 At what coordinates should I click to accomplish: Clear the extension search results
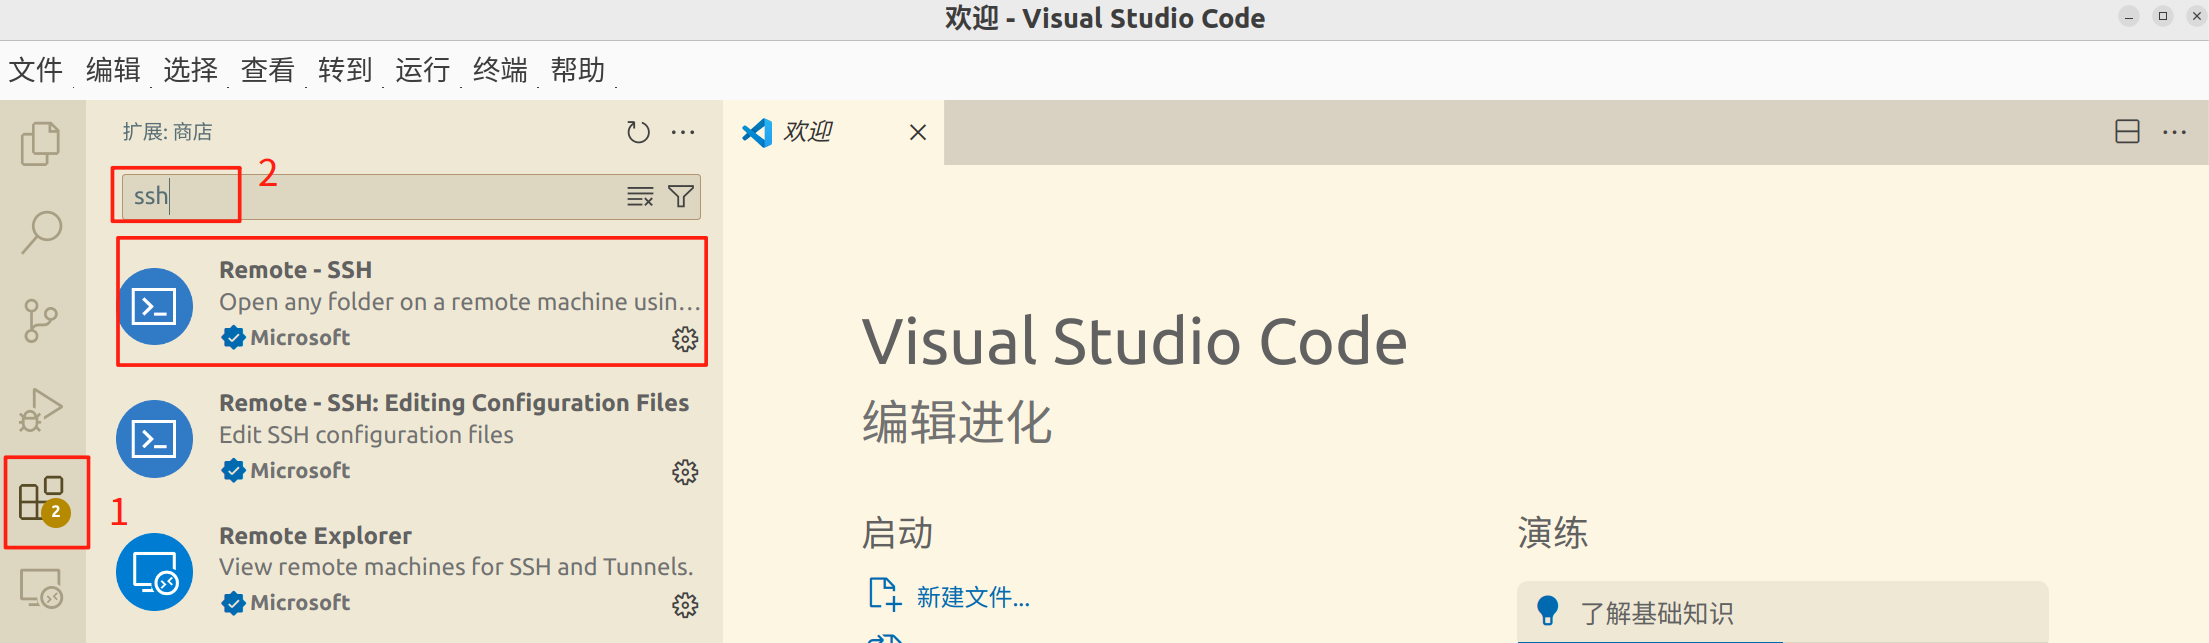640,196
